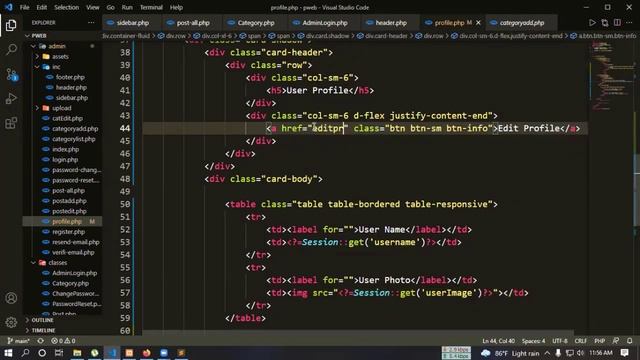Show hidden system tray icons chevron
Screen dimensions: 640x360
[x=547, y=353]
